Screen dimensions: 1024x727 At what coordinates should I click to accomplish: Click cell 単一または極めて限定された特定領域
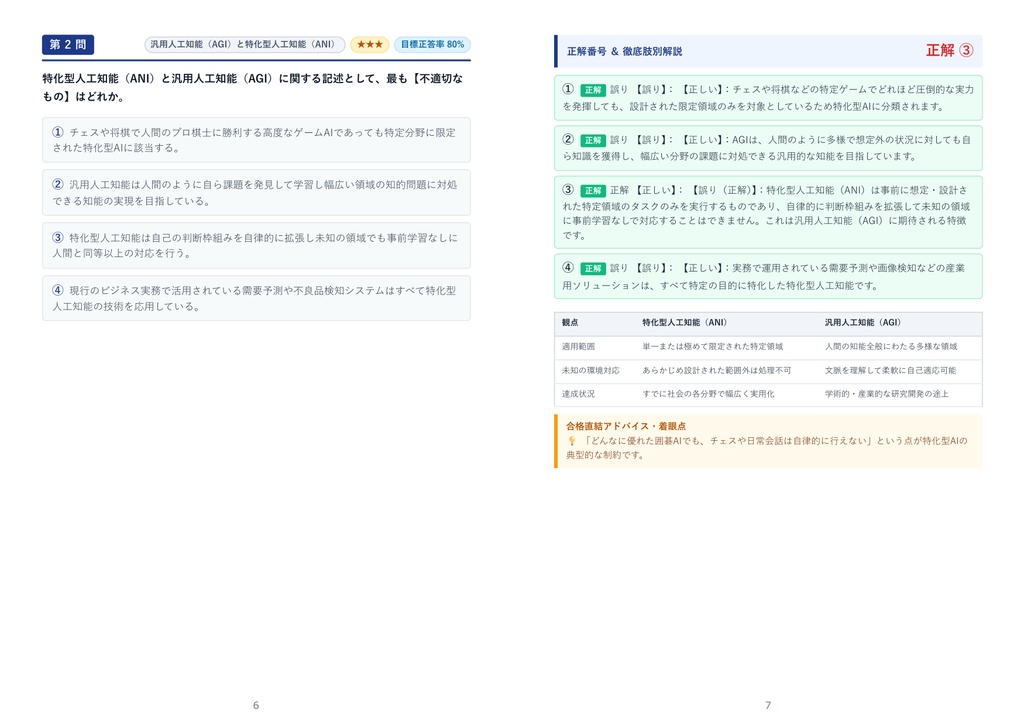tap(712, 347)
